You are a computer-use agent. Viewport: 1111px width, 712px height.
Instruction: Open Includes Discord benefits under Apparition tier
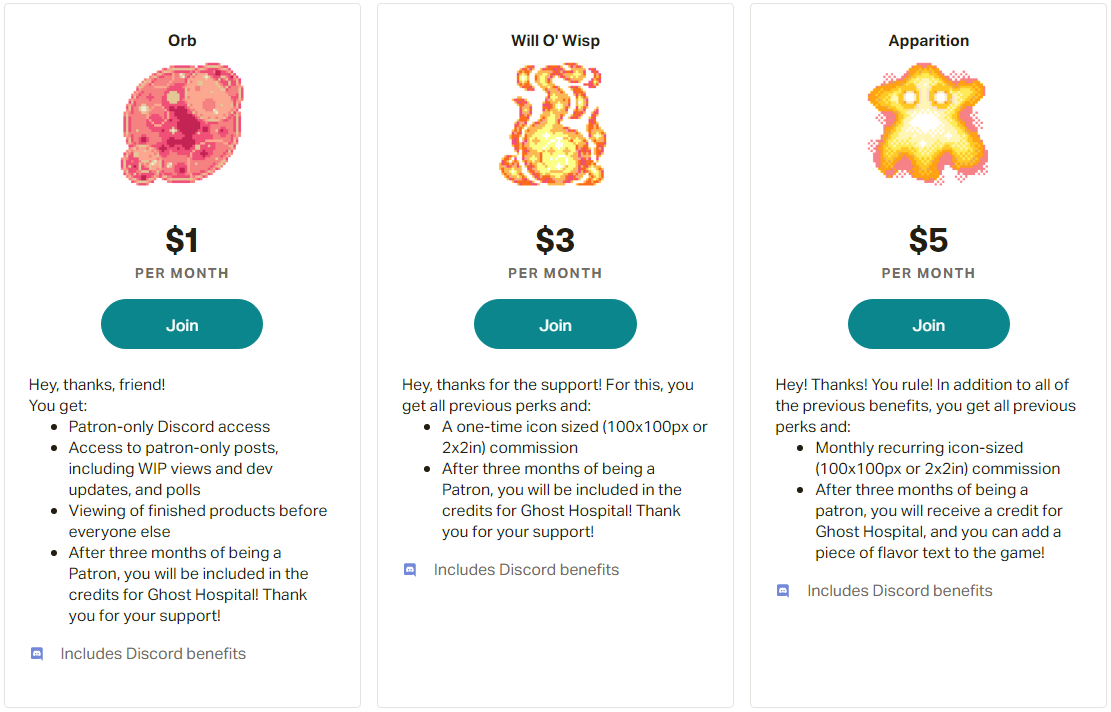pyautogui.click(x=899, y=590)
